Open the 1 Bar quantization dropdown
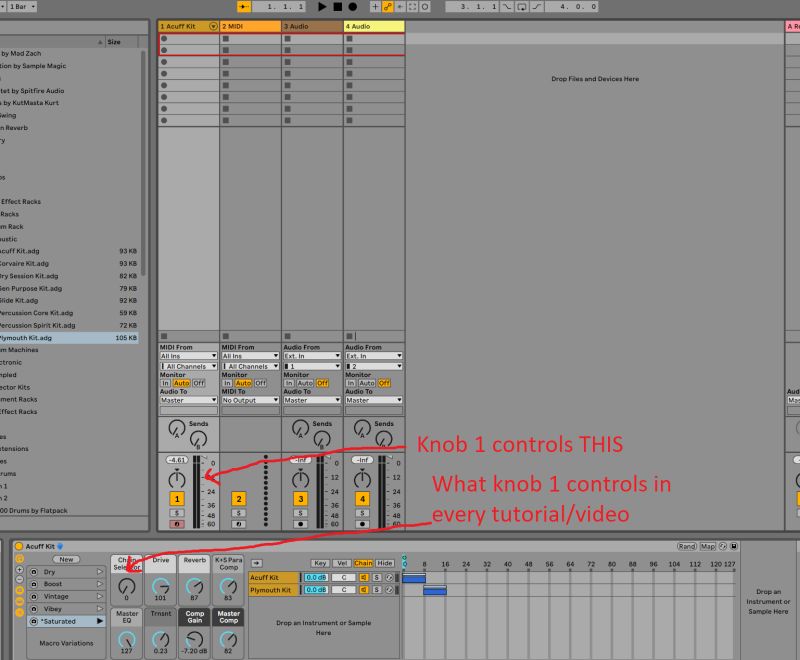 pyautogui.click(x=22, y=6)
